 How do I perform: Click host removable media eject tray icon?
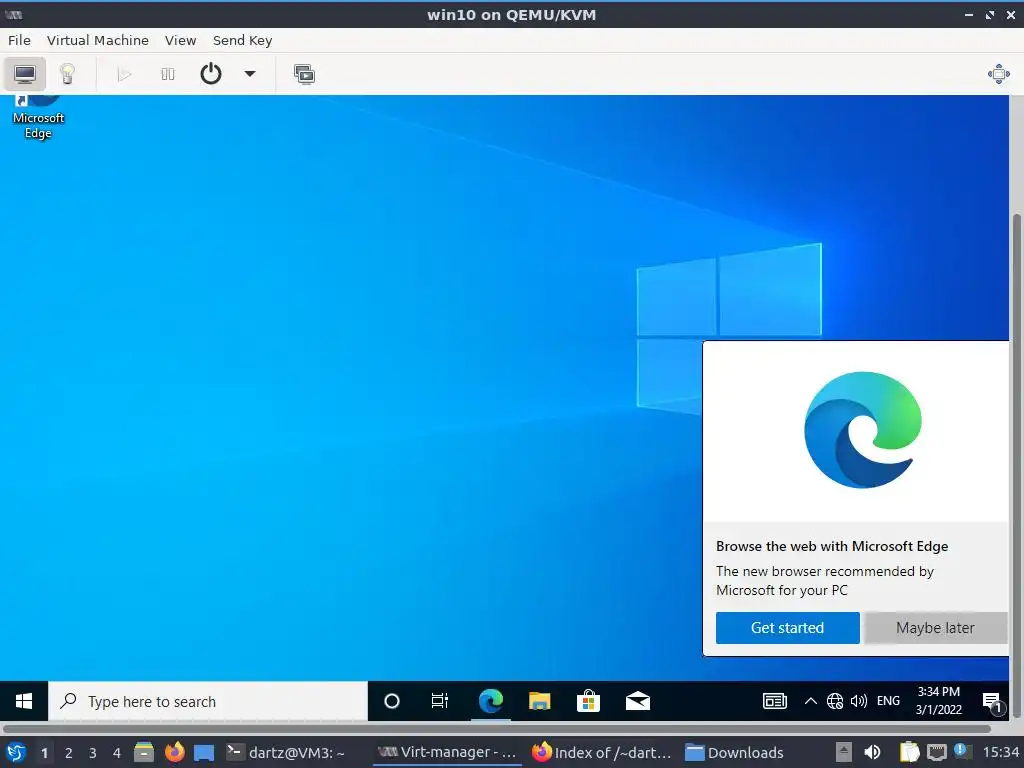(844, 752)
